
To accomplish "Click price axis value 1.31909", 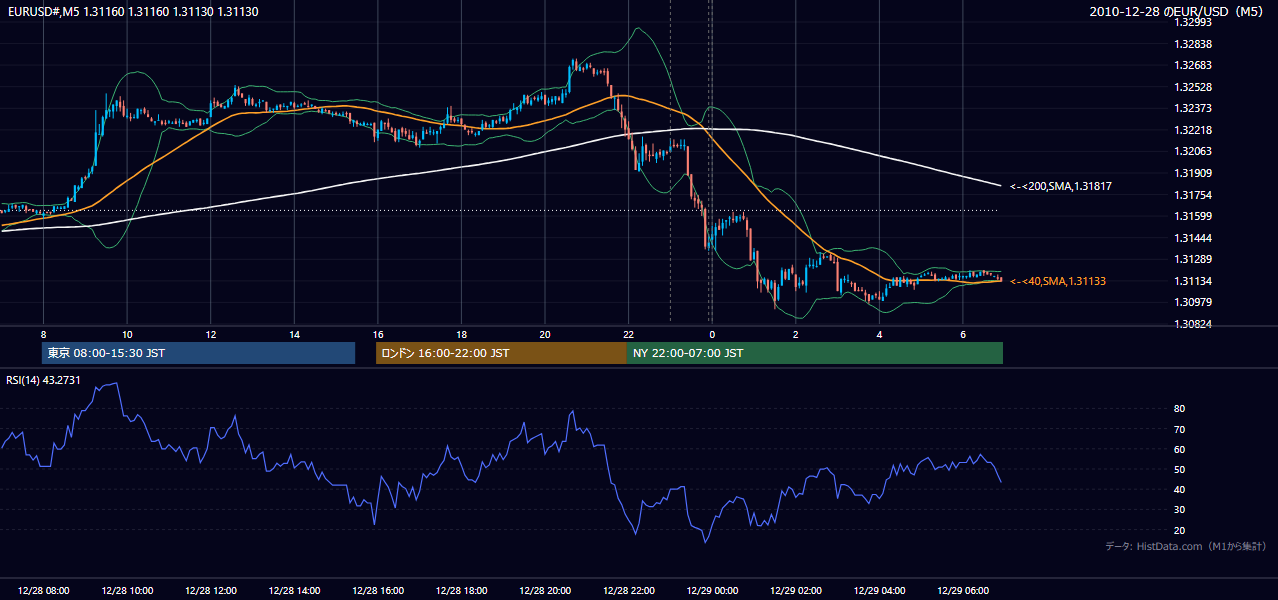I will pos(1193,173).
